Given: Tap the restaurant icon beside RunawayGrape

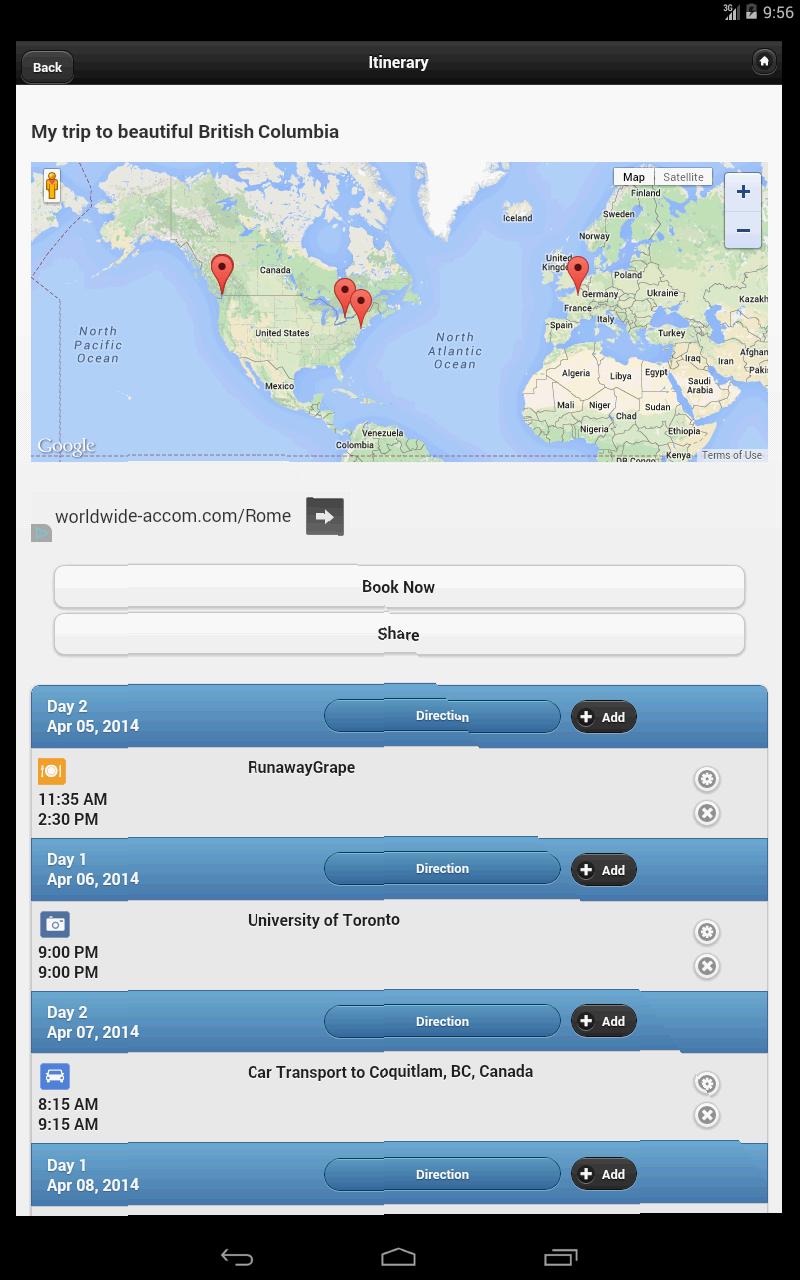Looking at the screenshot, I should tap(54, 771).
